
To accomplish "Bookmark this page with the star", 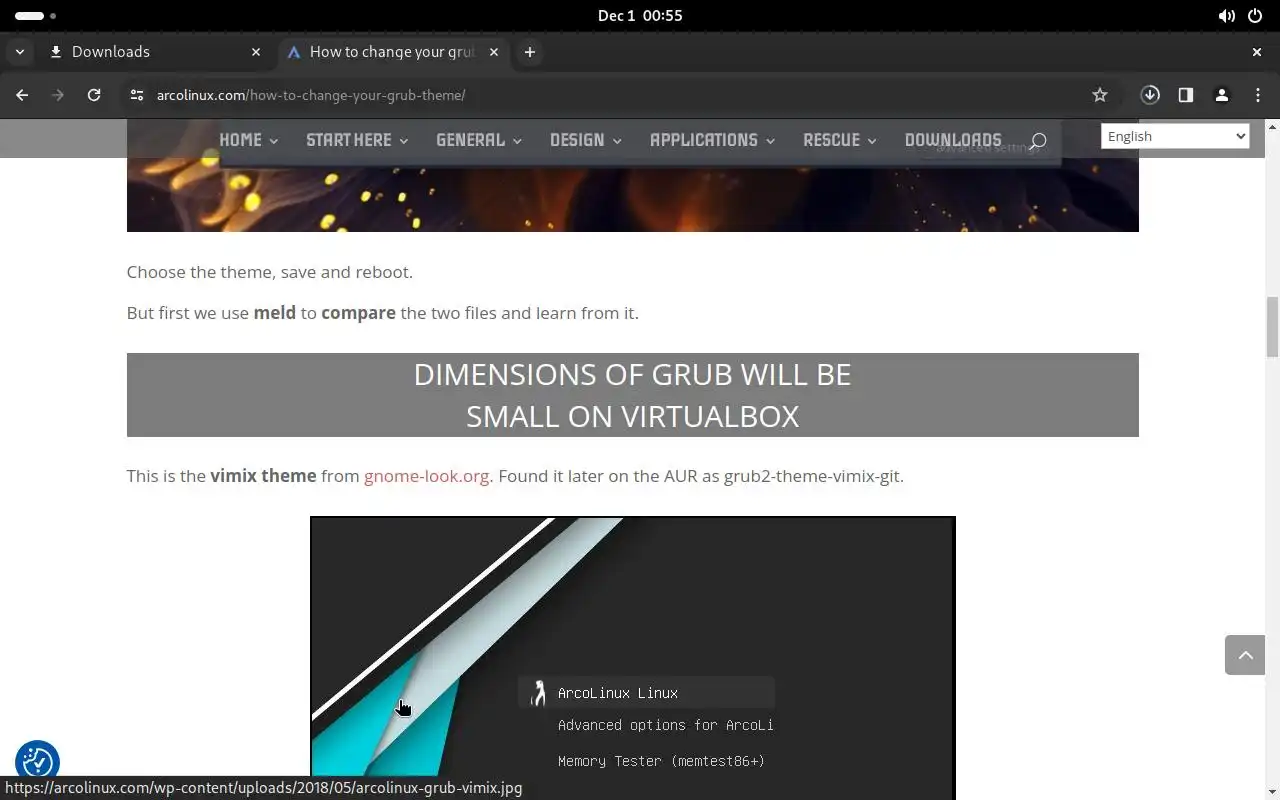I will (x=1100, y=95).
